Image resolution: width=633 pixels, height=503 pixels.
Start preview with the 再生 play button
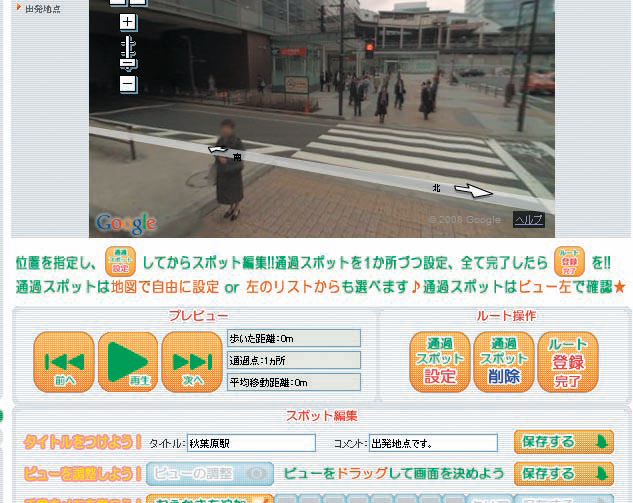128,362
